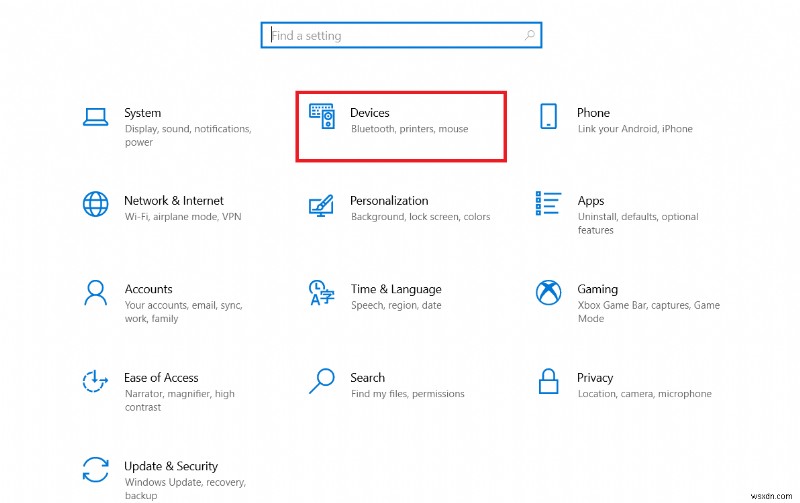The image size is (800, 503).
Task: Click the Phone icon
Action: tap(548, 116)
